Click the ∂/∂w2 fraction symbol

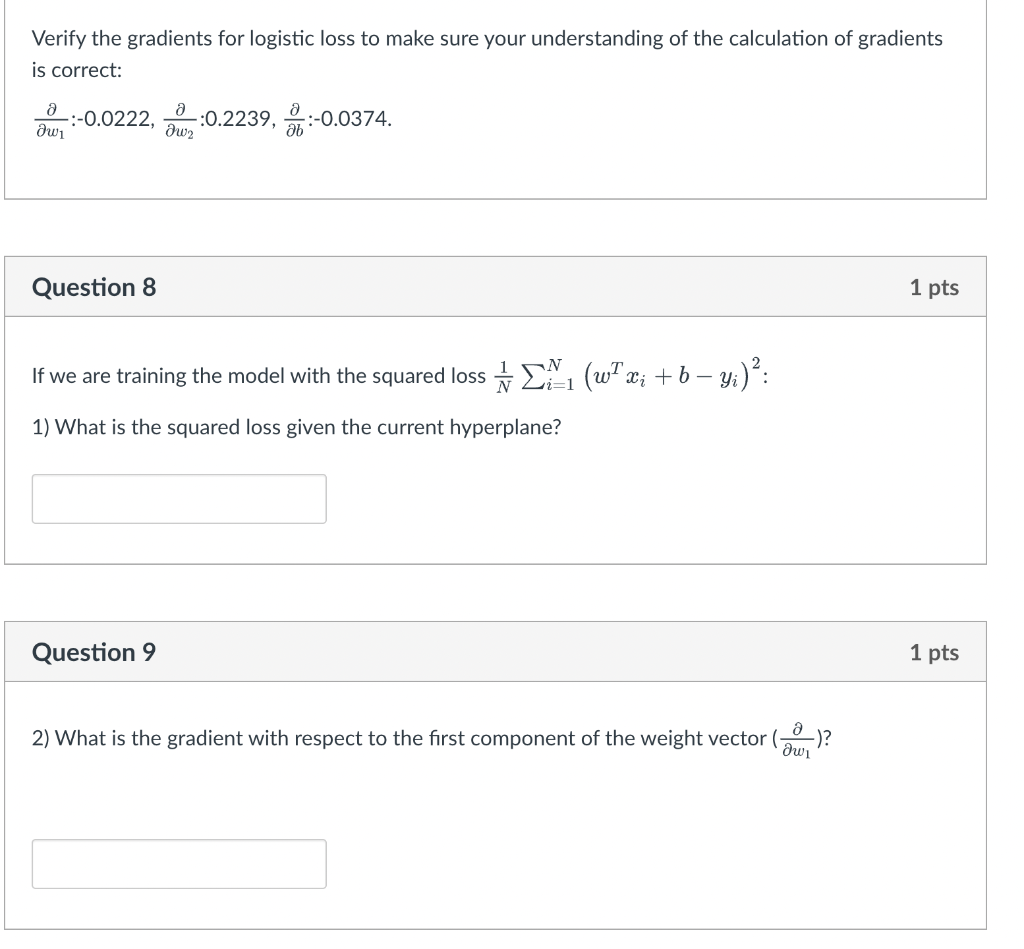tap(179, 120)
